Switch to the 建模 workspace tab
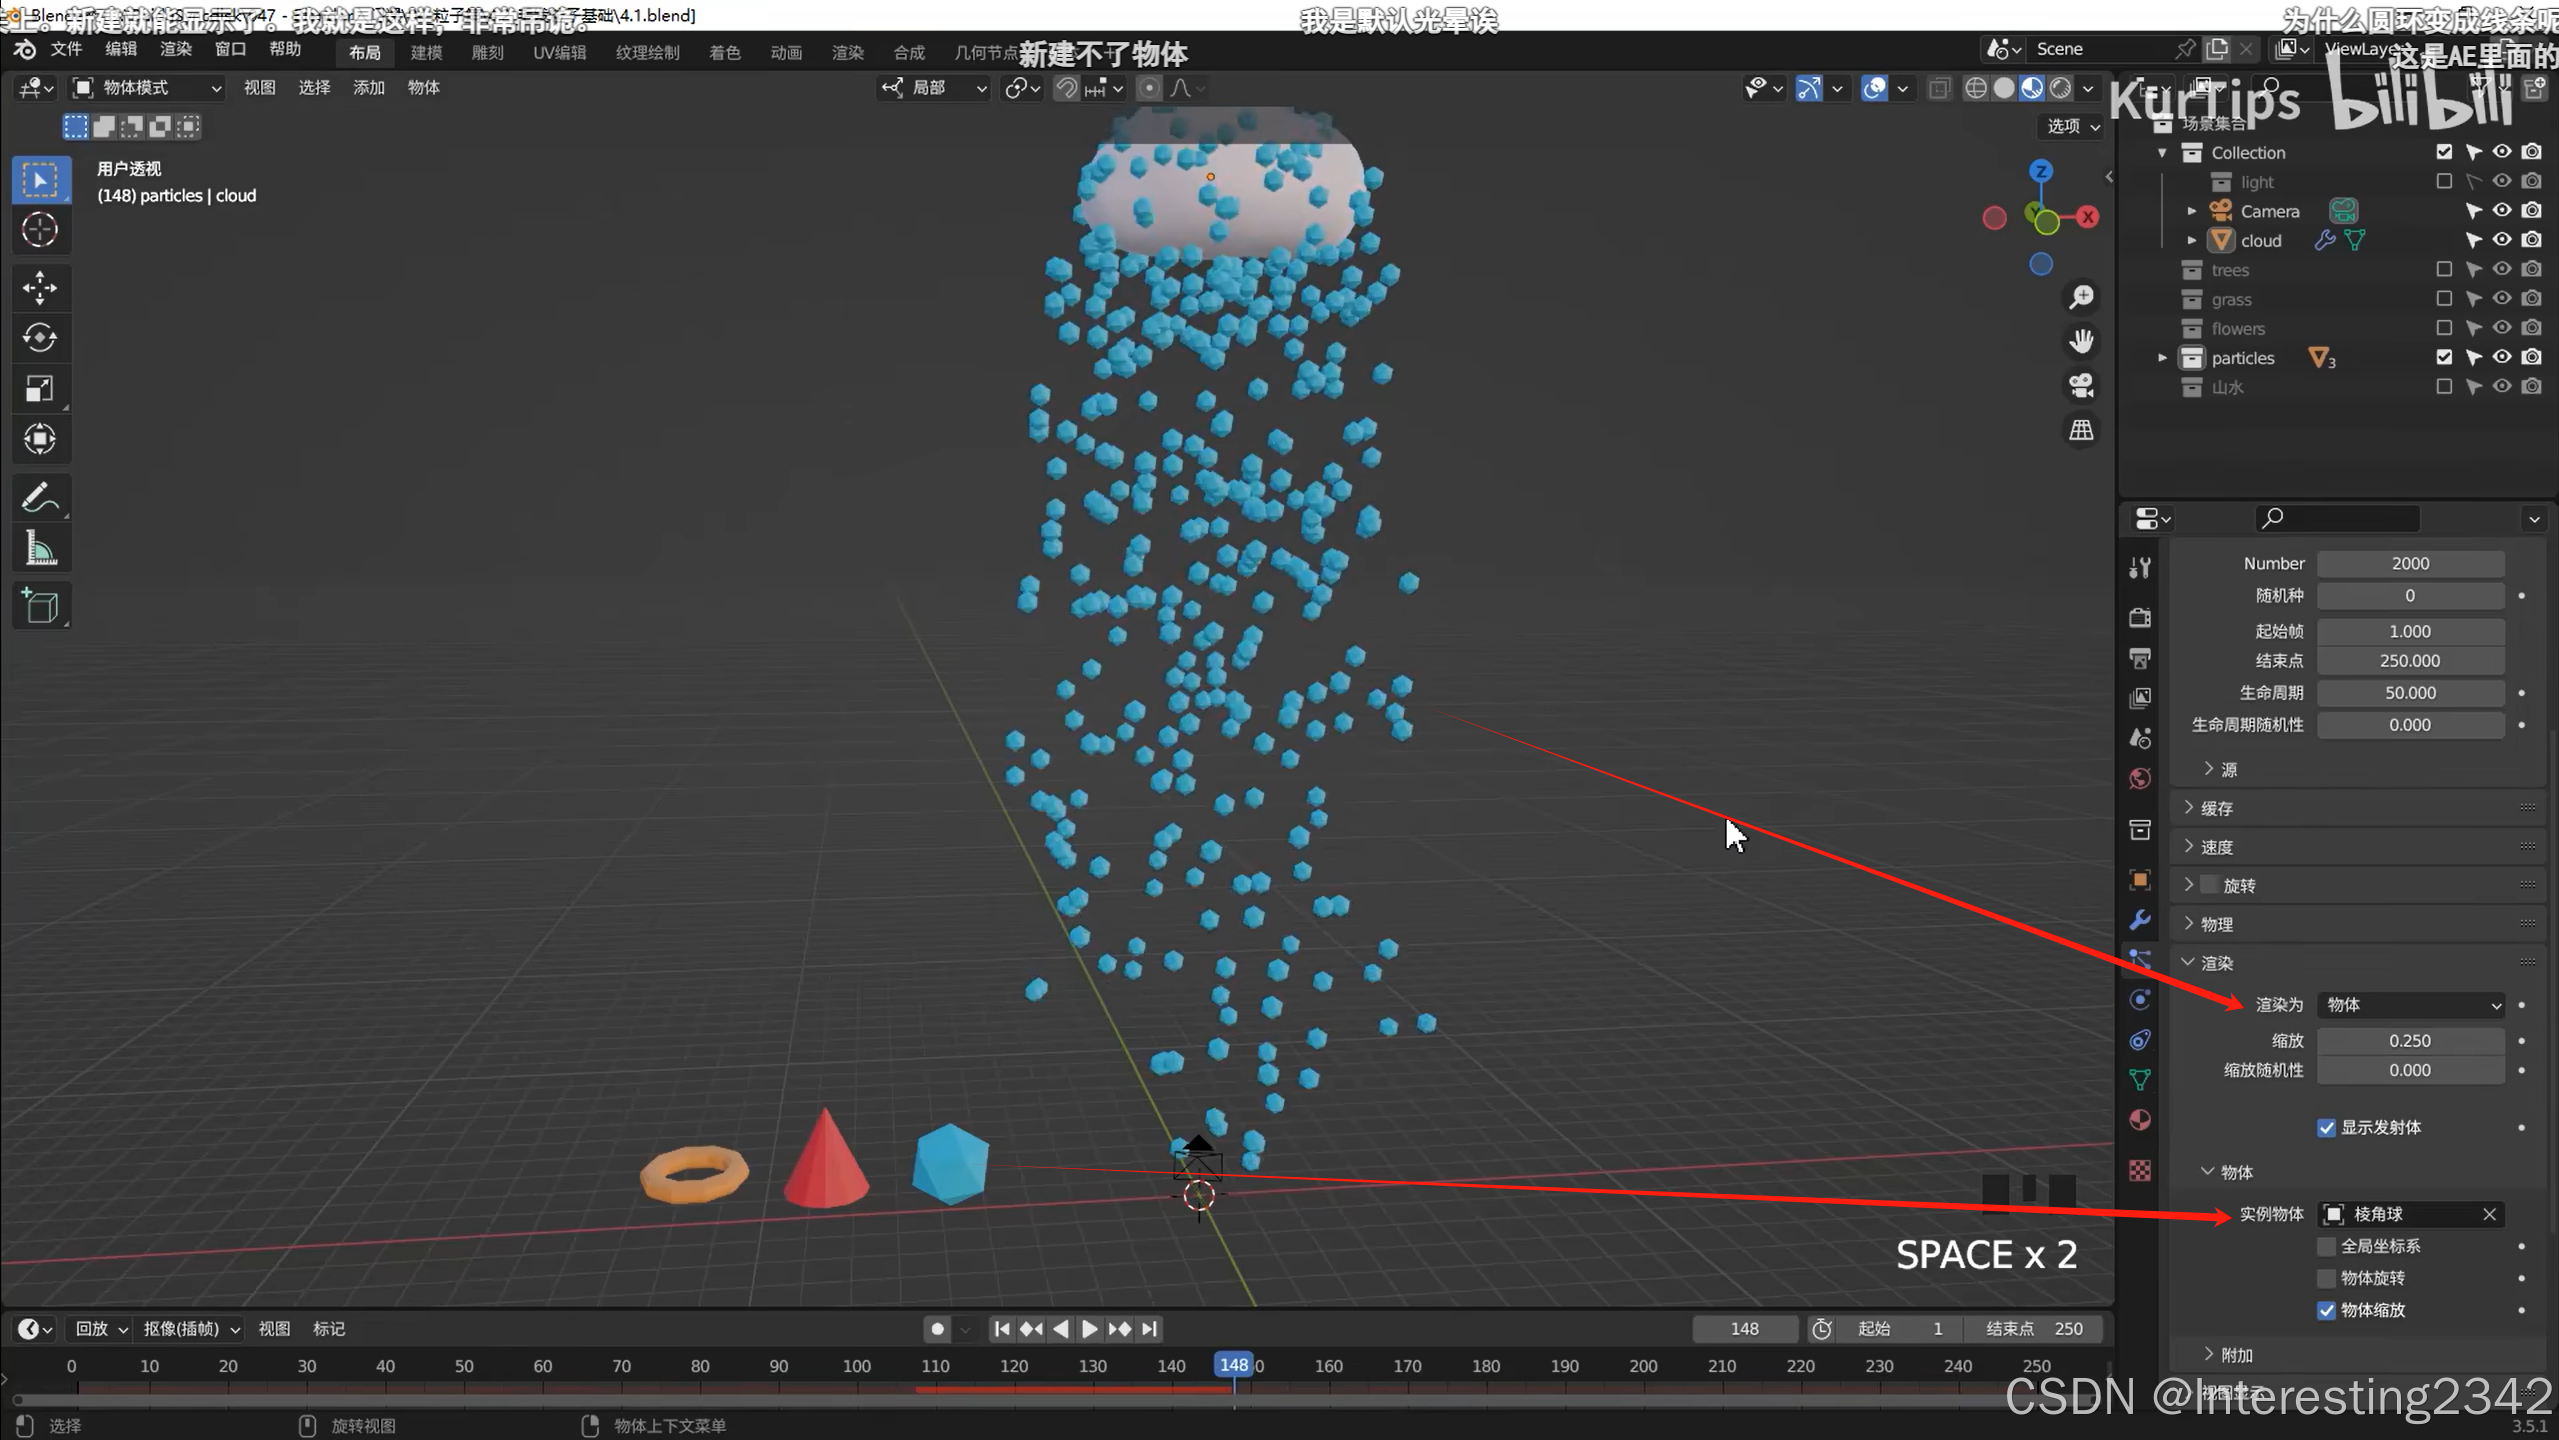The height and width of the screenshot is (1440, 2559). [426, 53]
